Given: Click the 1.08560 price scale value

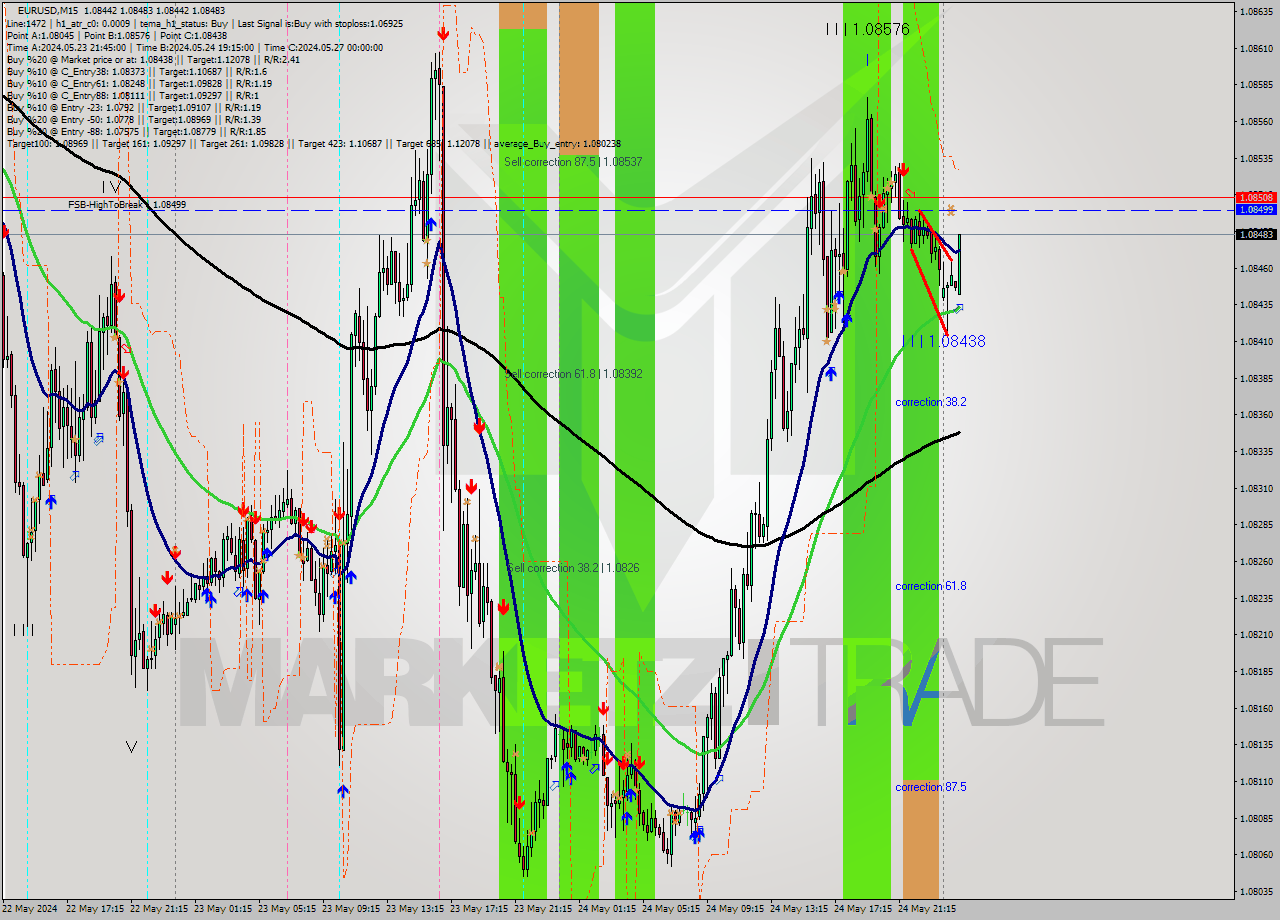Looking at the screenshot, I should 1256,121.
